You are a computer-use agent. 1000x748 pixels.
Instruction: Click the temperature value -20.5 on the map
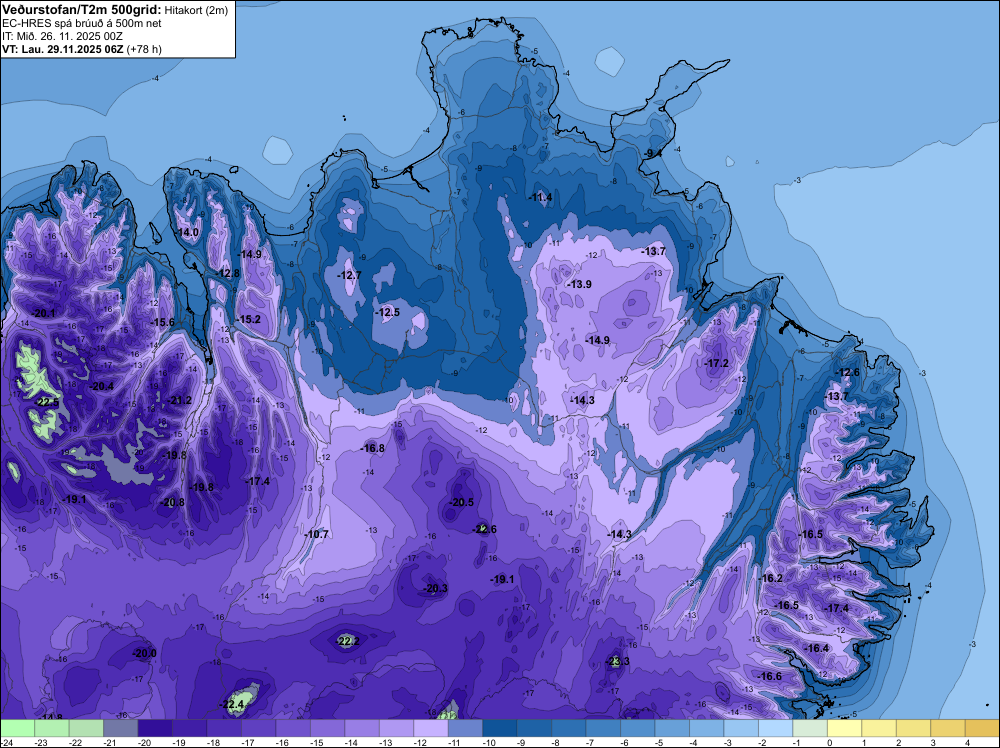point(462,502)
